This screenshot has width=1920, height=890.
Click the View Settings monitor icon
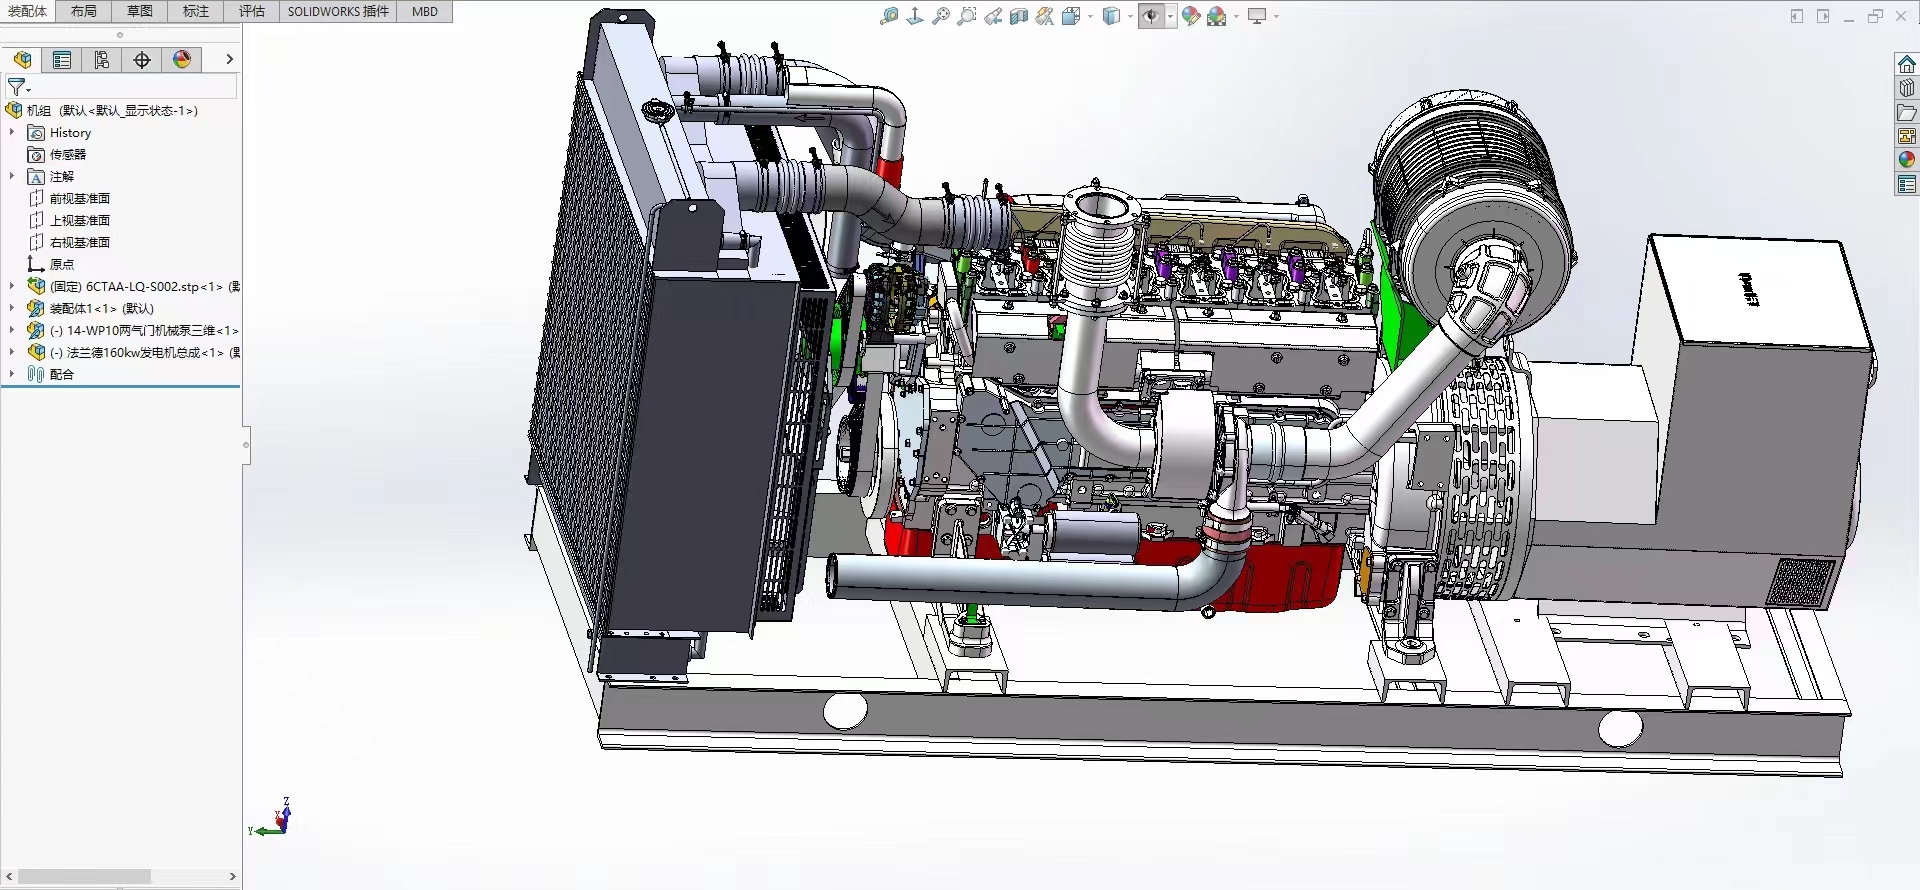(x=1257, y=16)
